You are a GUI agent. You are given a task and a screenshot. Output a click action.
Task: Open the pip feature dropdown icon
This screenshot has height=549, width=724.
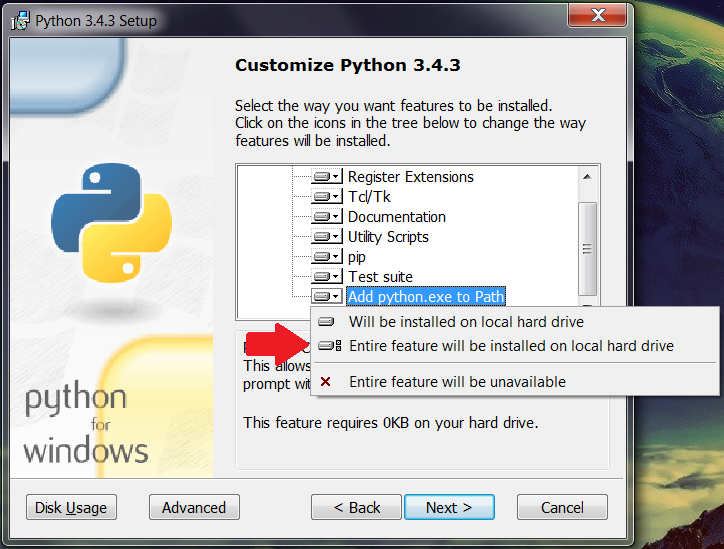(327, 257)
